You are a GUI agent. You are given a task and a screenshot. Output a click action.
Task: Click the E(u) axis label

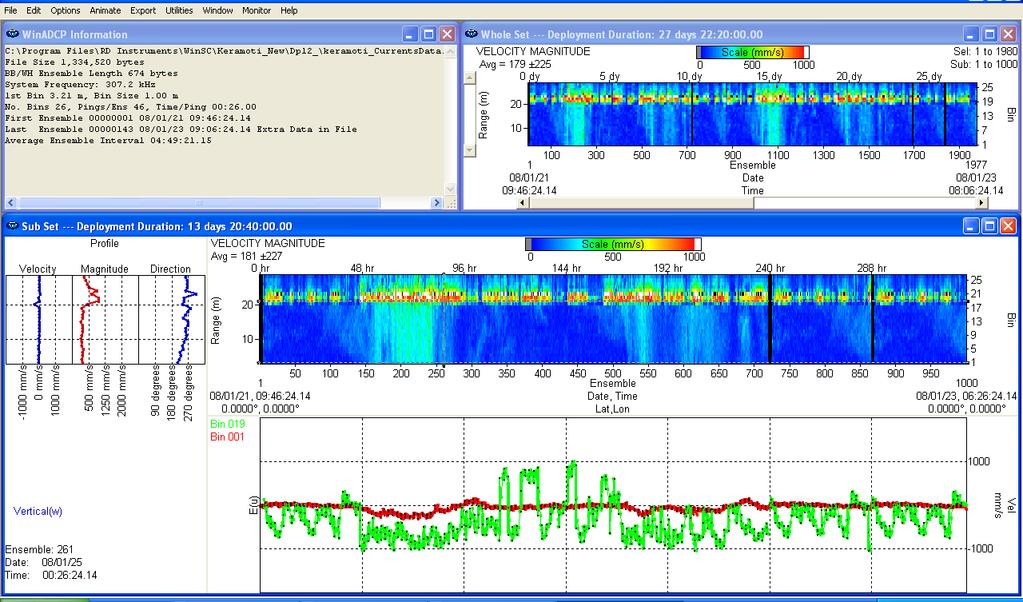[253, 505]
